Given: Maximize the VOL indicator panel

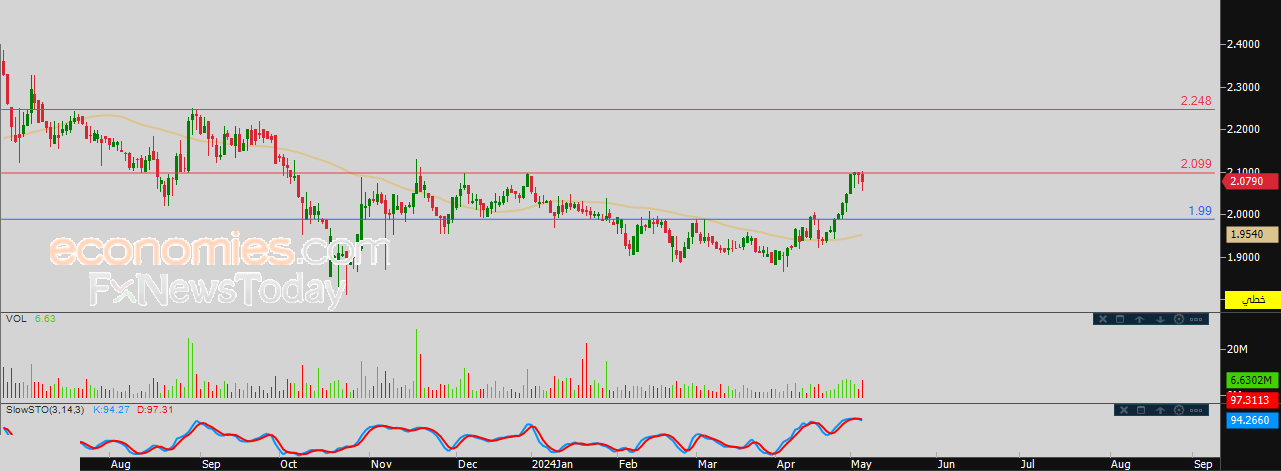Looking at the screenshot, I should click(1120, 319).
